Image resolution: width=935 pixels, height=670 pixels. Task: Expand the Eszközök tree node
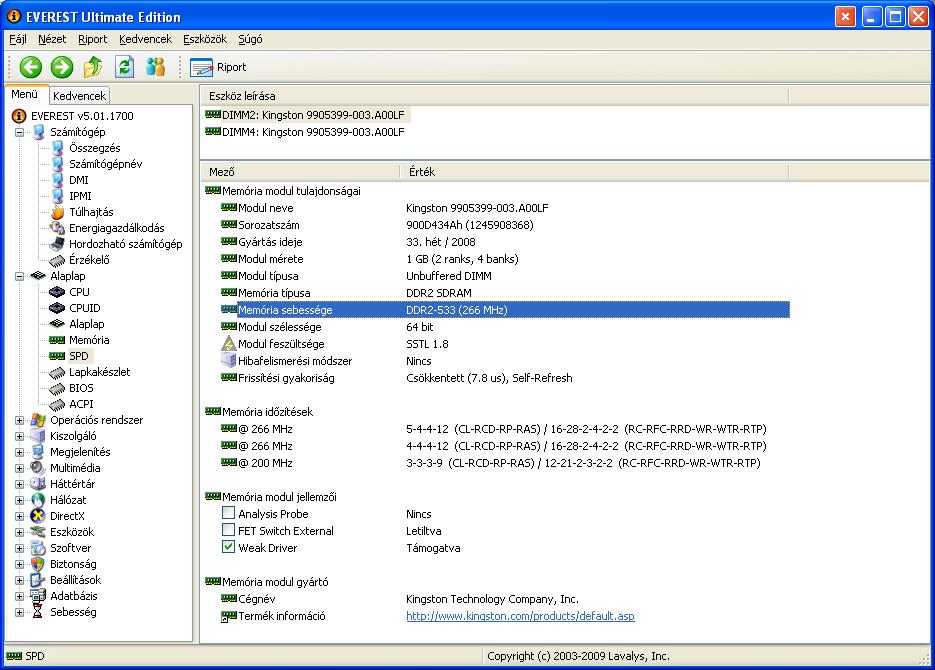click(20, 533)
